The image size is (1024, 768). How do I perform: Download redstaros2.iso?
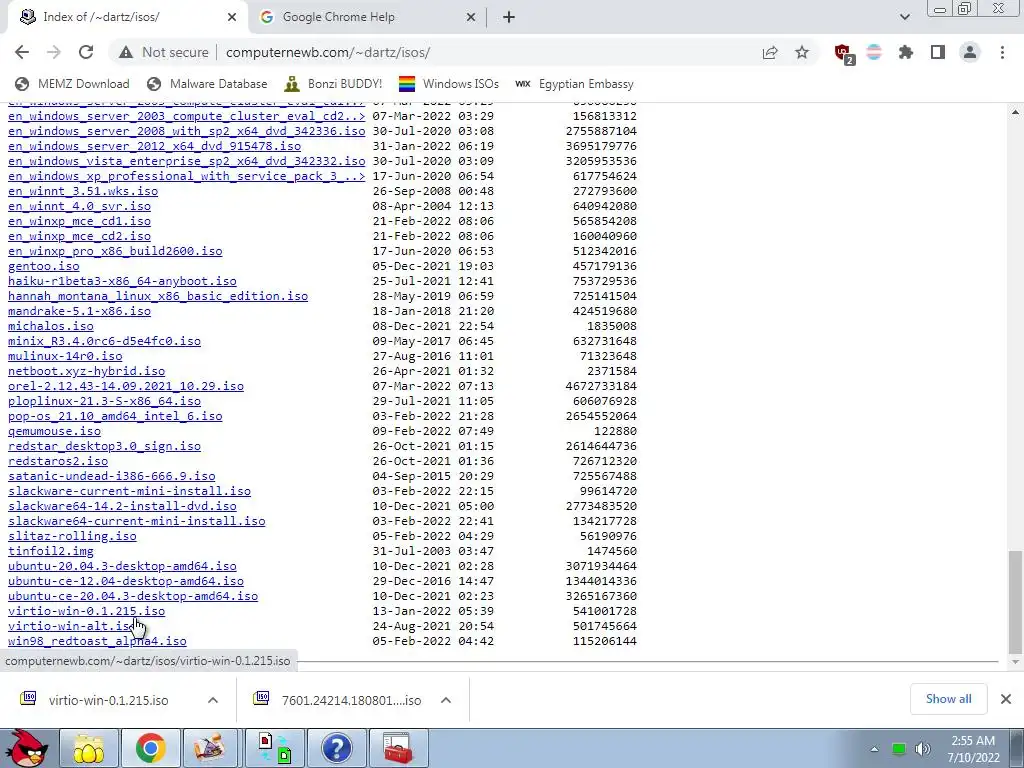pos(58,461)
